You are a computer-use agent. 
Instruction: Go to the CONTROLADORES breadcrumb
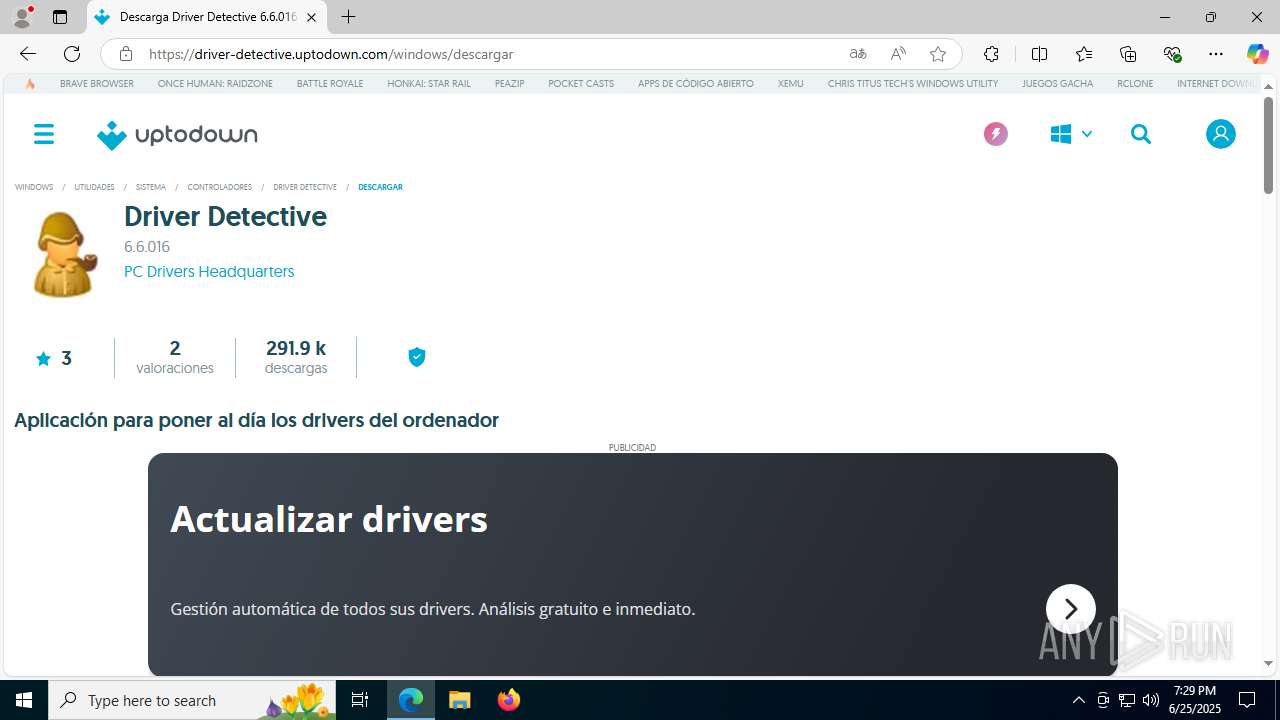coord(219,187)
